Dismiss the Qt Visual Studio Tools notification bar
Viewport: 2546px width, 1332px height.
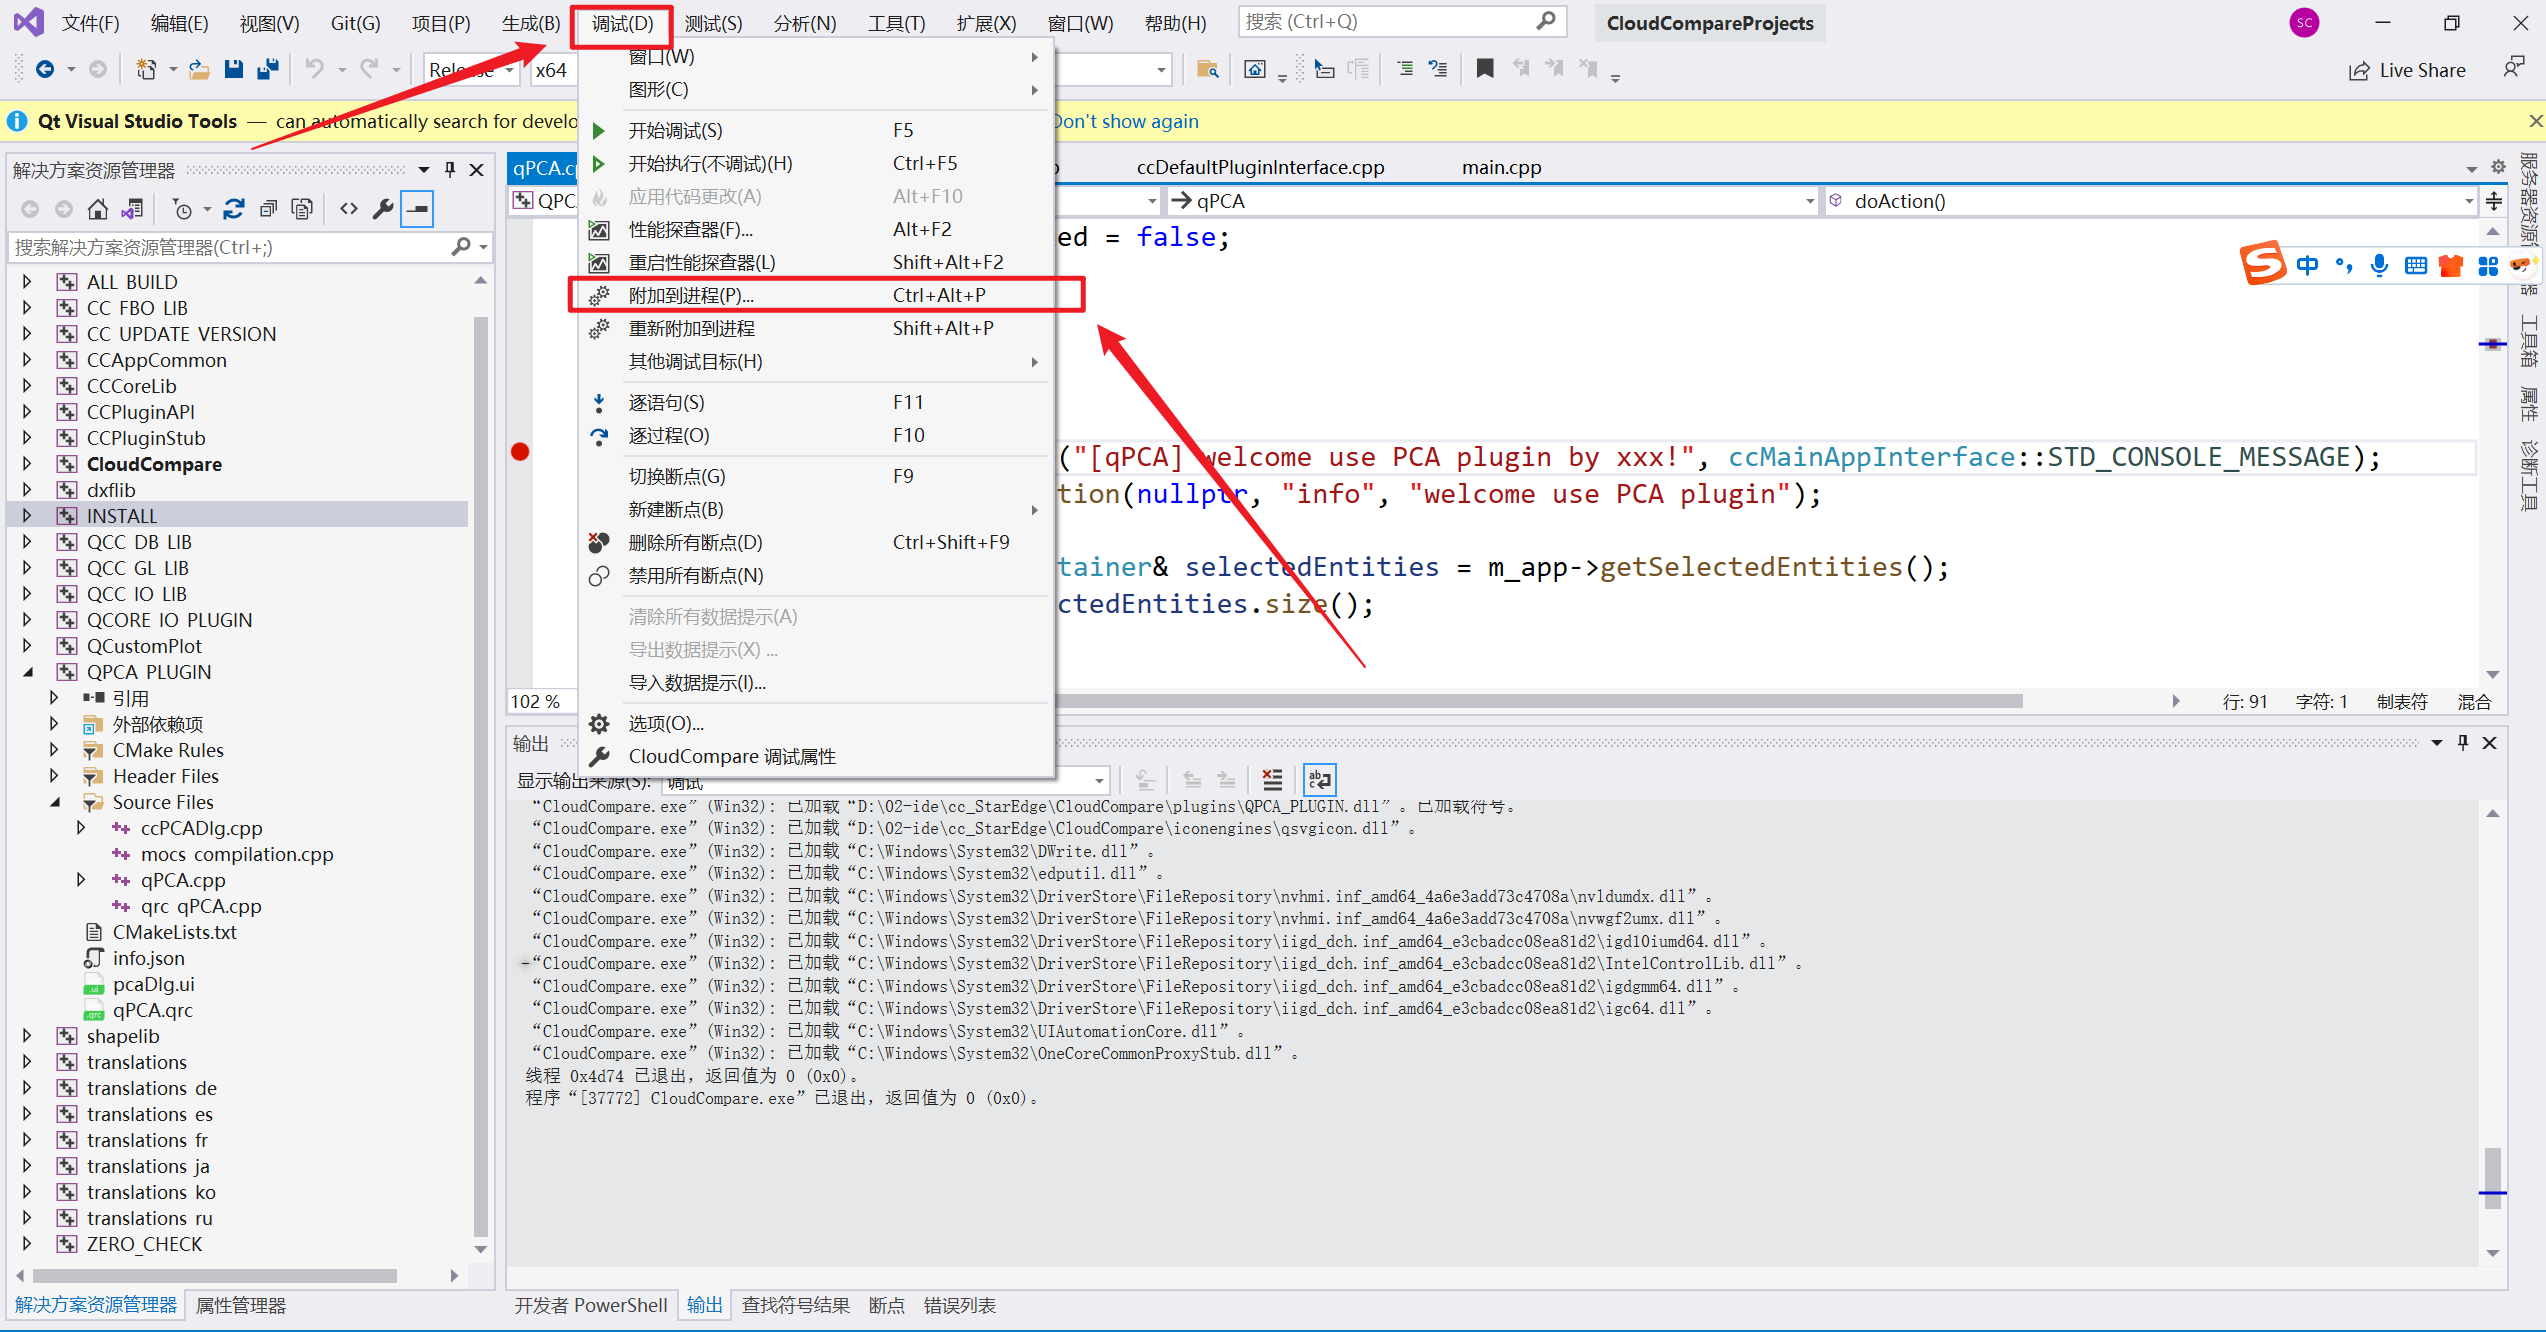[x=2535, y=121]
